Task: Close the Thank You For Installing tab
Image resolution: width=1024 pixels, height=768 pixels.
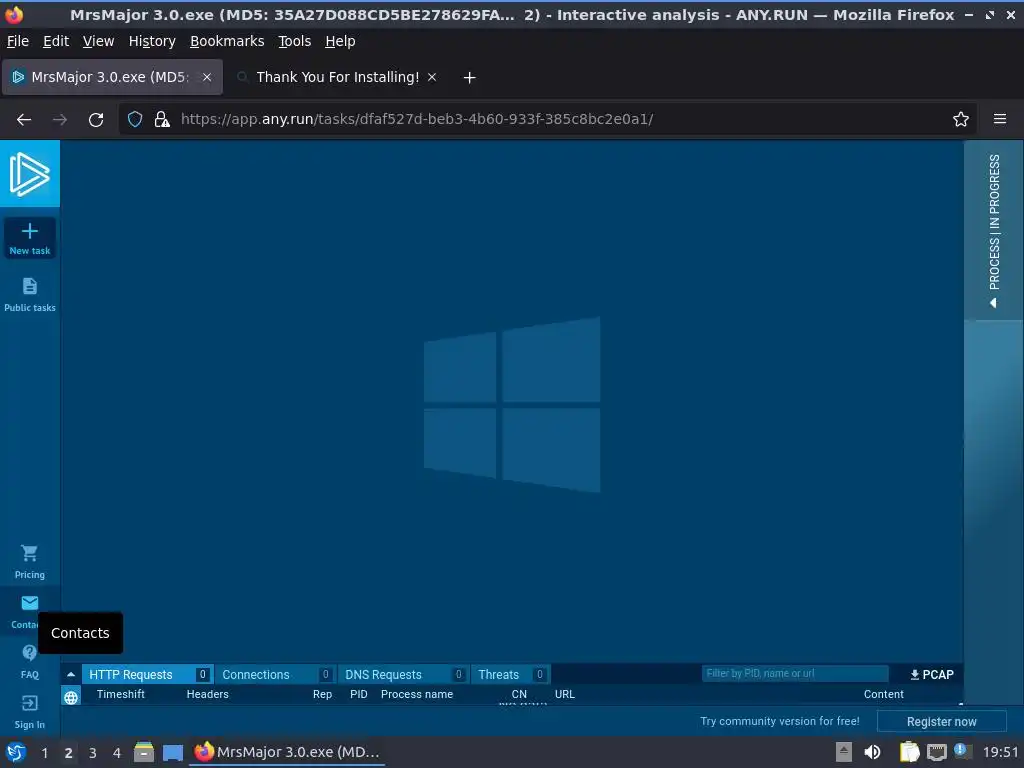Action: [x=432, y=77]
